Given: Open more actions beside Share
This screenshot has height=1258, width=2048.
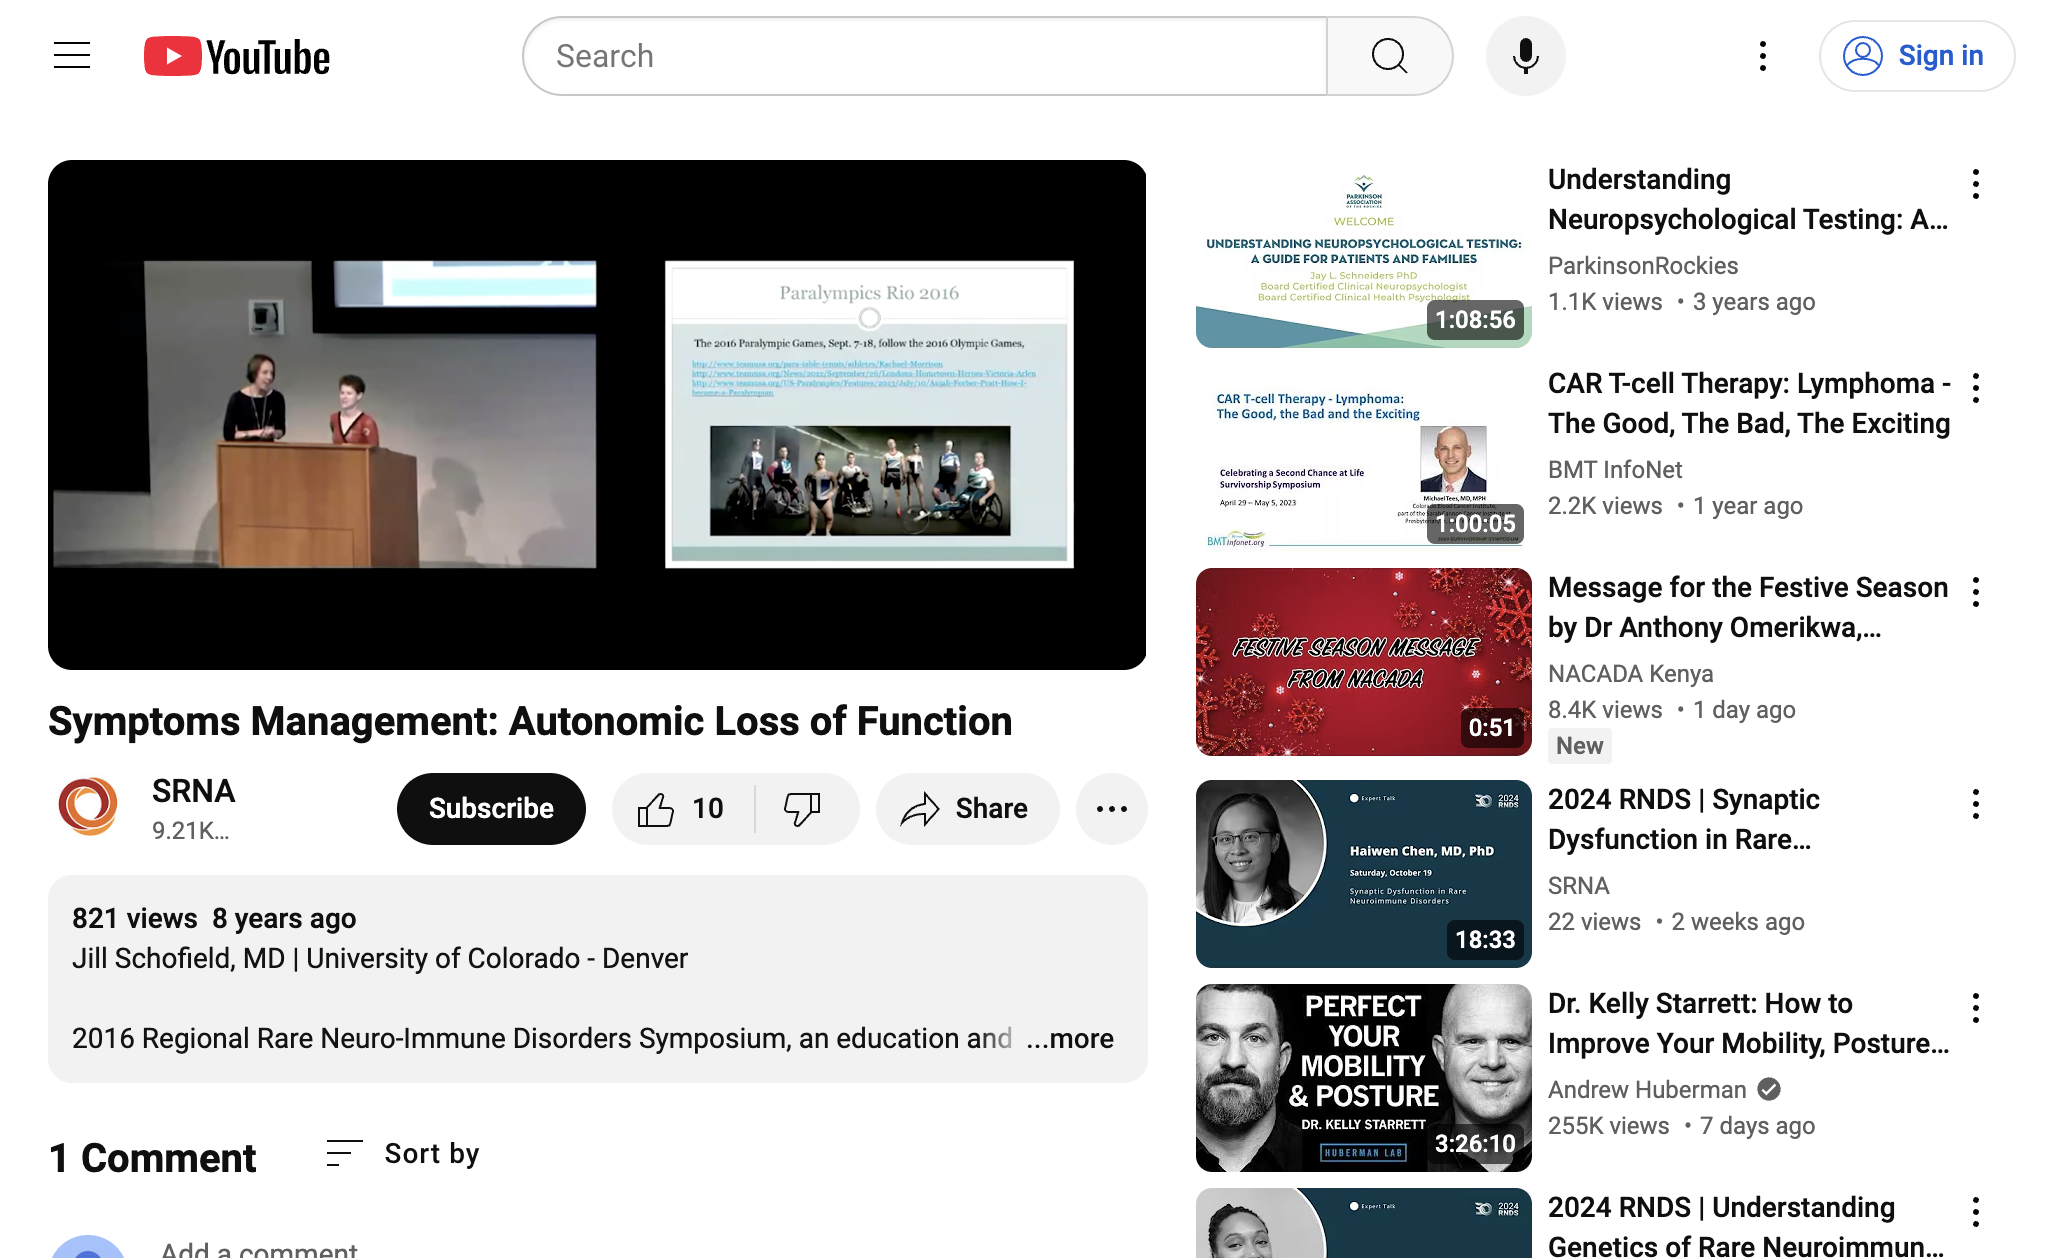Looking at the screenshot, I should click(x=1111, y=808).
